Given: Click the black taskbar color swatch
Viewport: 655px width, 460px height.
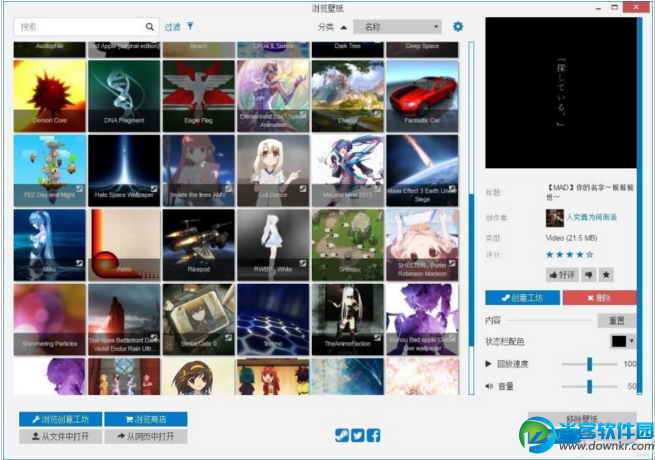Looking at the screenshot, I should tap(619, 341).
